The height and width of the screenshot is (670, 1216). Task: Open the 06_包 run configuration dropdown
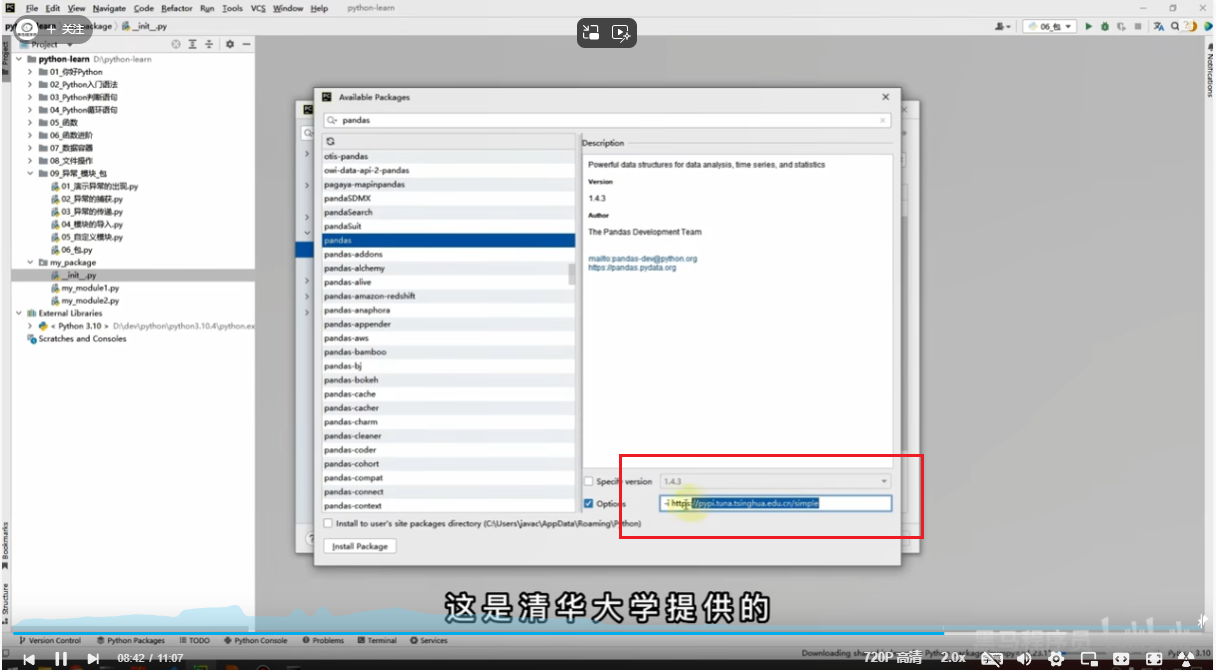point(1051,26)
